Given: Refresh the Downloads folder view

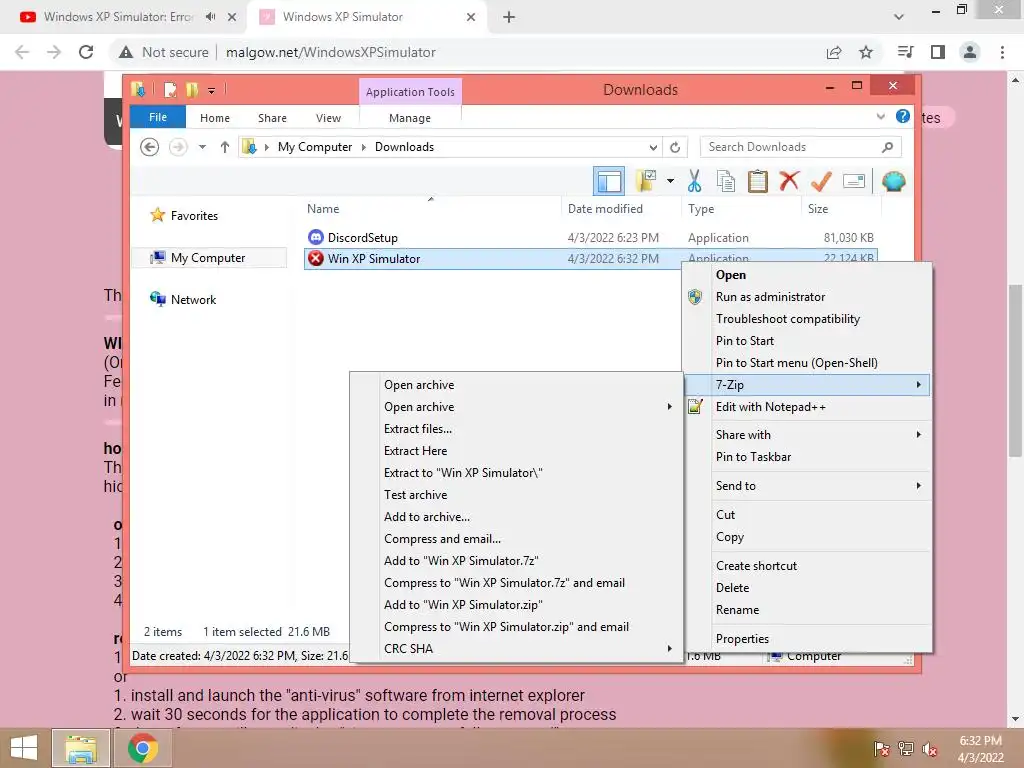Looking at the screenshot, I should tap(675, 147).
